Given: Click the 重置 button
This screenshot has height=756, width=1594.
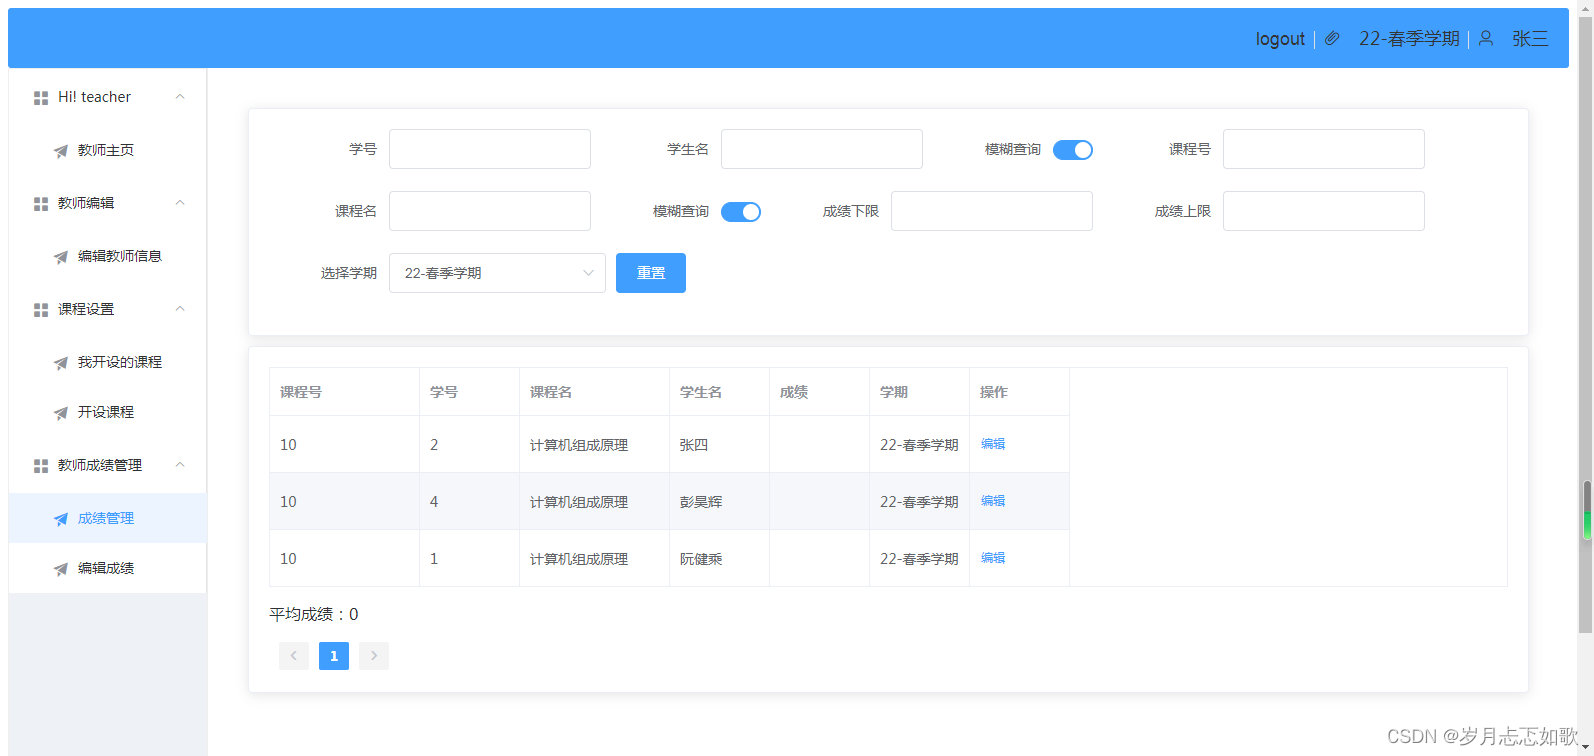Looking at the screenshot, I should coord(651,273).
